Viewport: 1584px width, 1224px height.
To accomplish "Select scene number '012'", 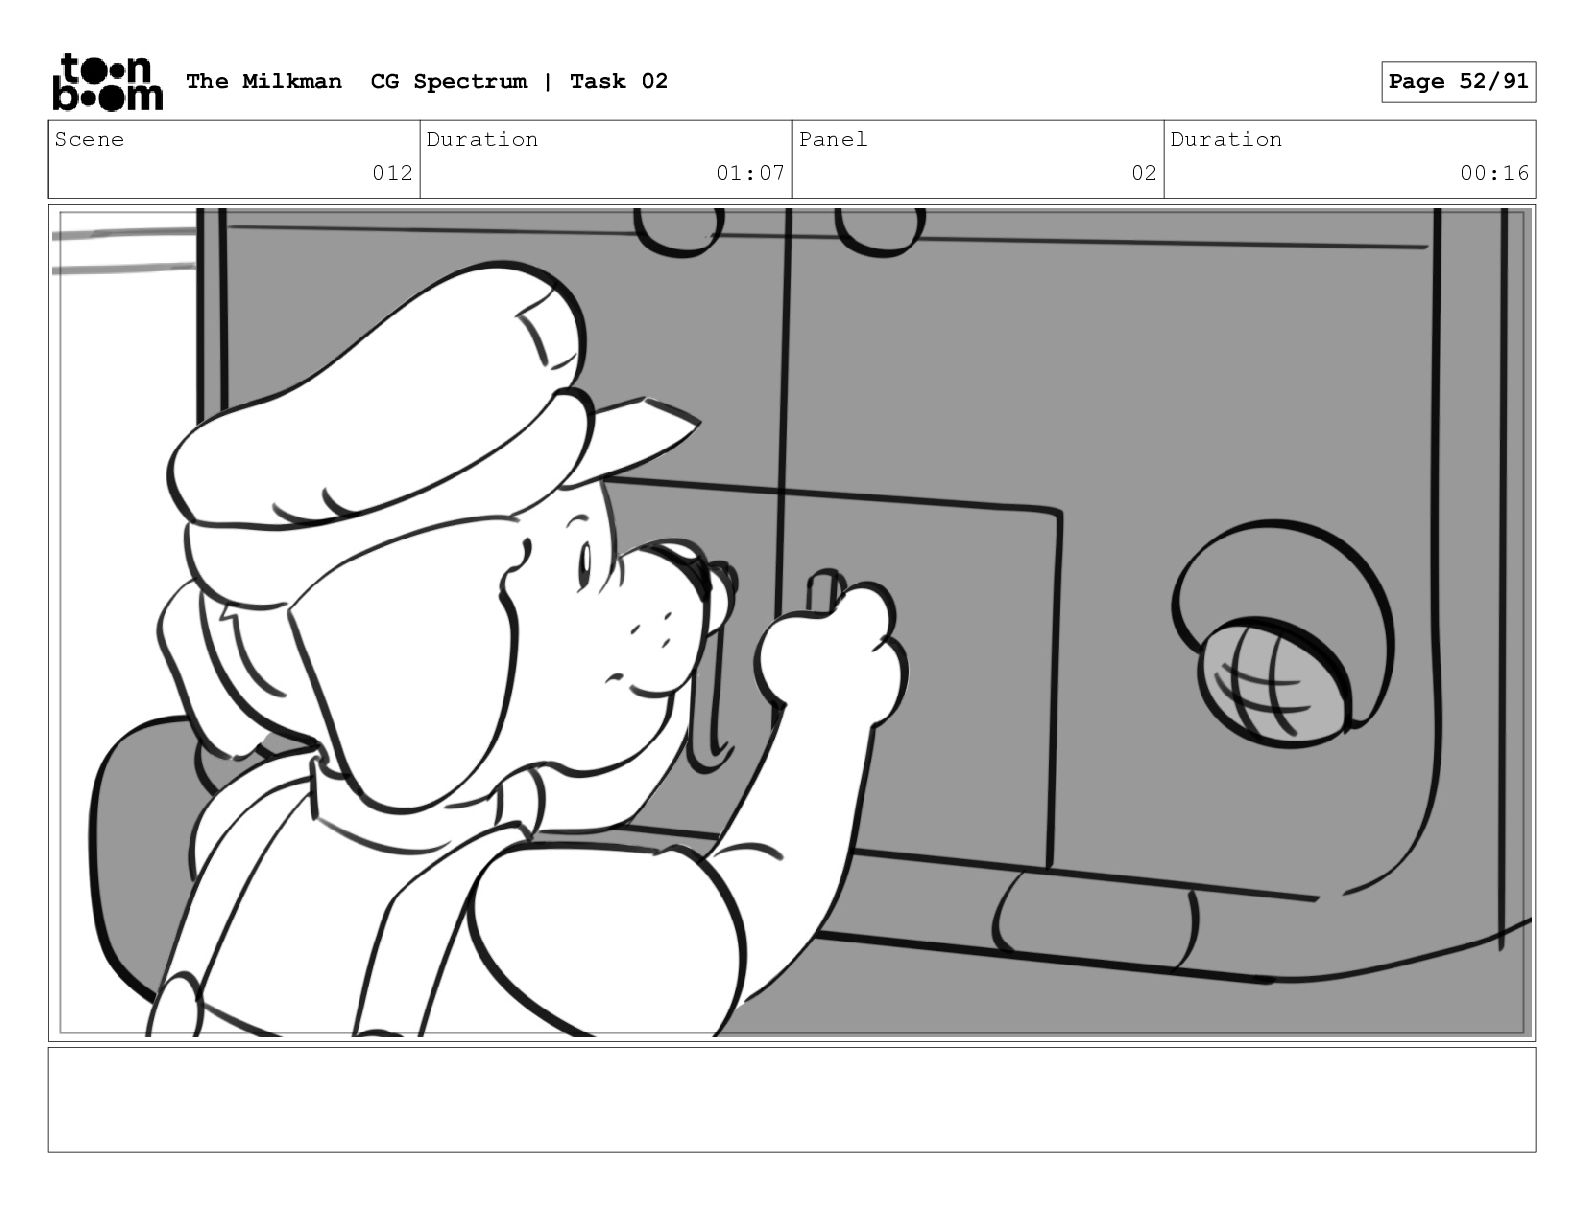I will pyautogui.click(x=392, y=173).
